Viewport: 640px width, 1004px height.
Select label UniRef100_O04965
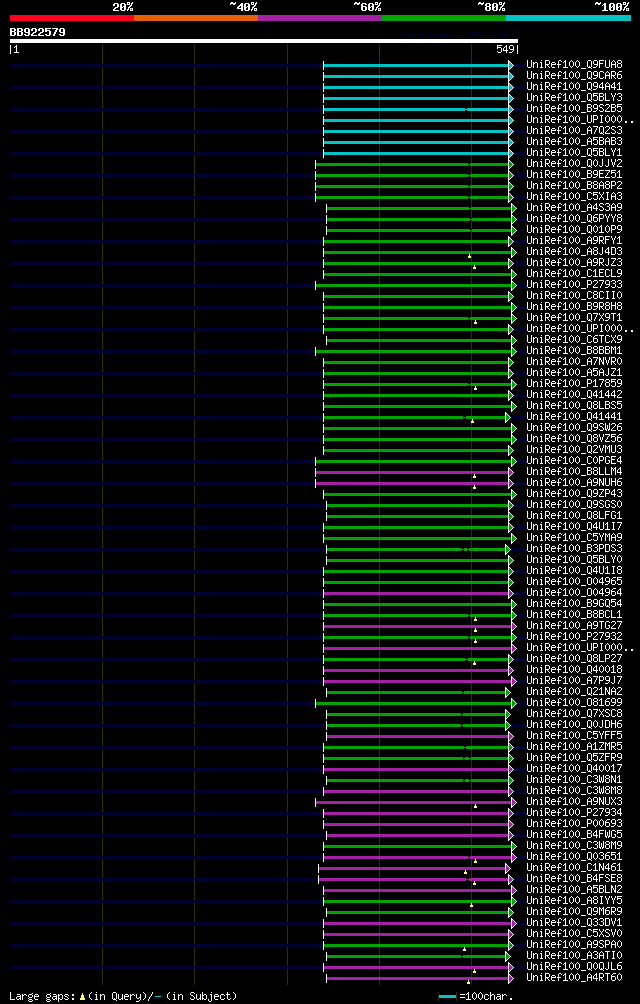[x=574, y=581]
